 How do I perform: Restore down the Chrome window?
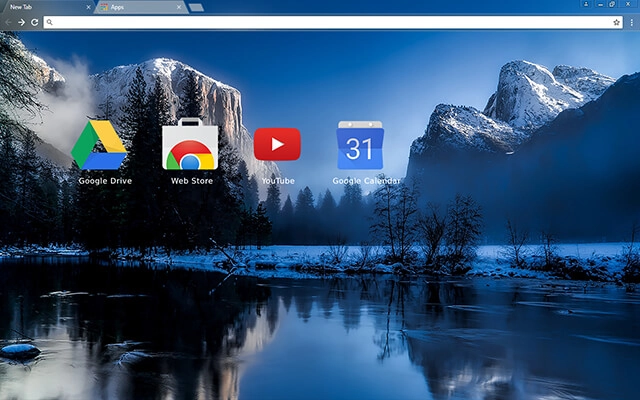[x=612, y=4]
